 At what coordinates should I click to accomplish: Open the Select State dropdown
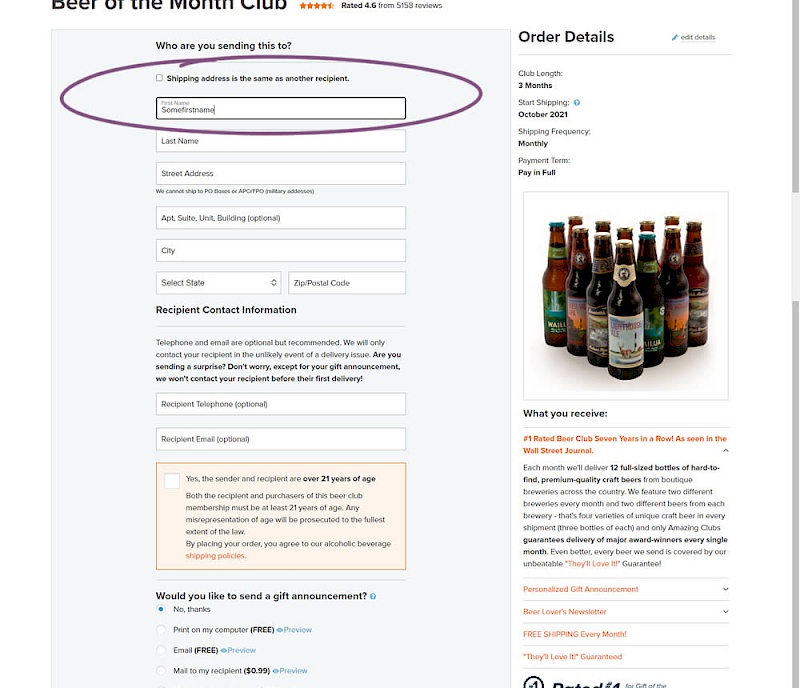tap(217, 283)
